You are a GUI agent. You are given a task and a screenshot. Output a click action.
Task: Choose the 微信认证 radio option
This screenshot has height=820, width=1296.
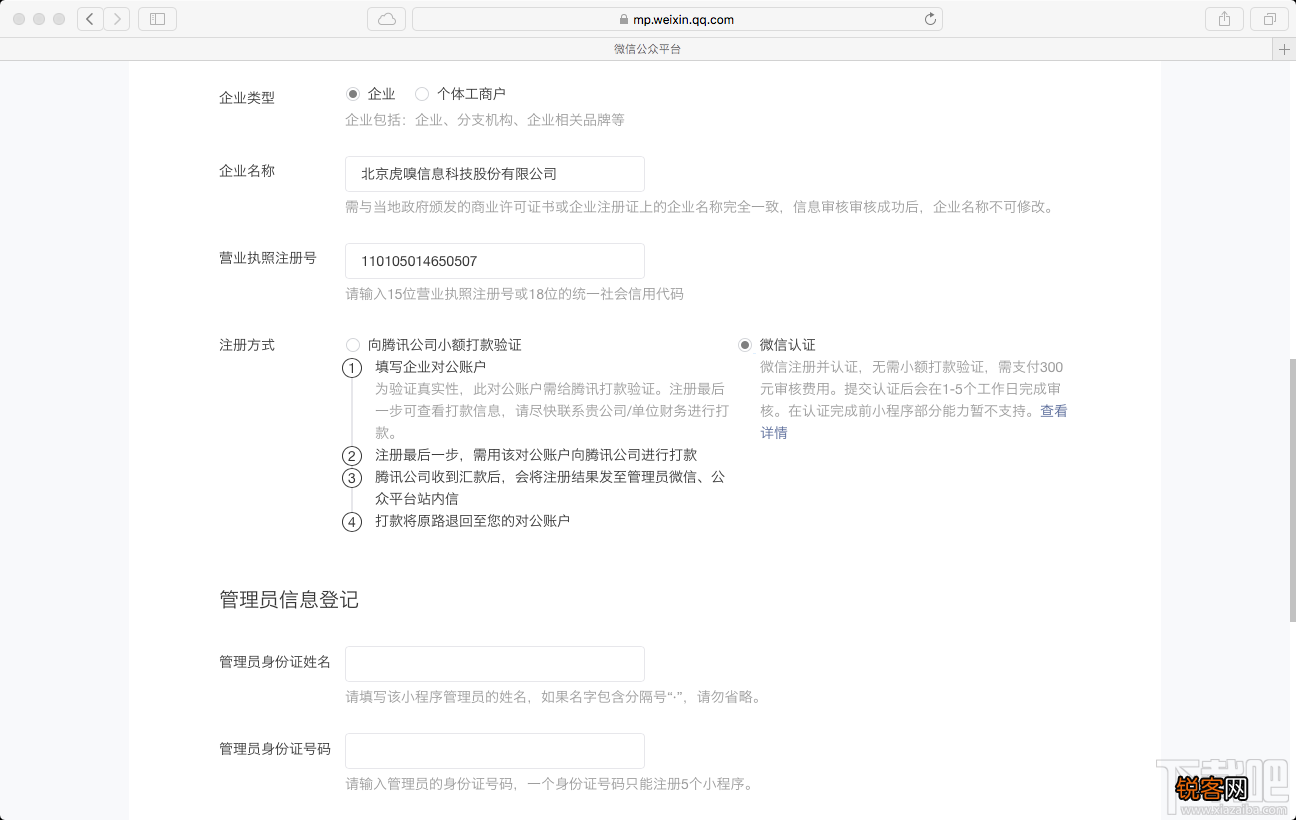(745, 345)
